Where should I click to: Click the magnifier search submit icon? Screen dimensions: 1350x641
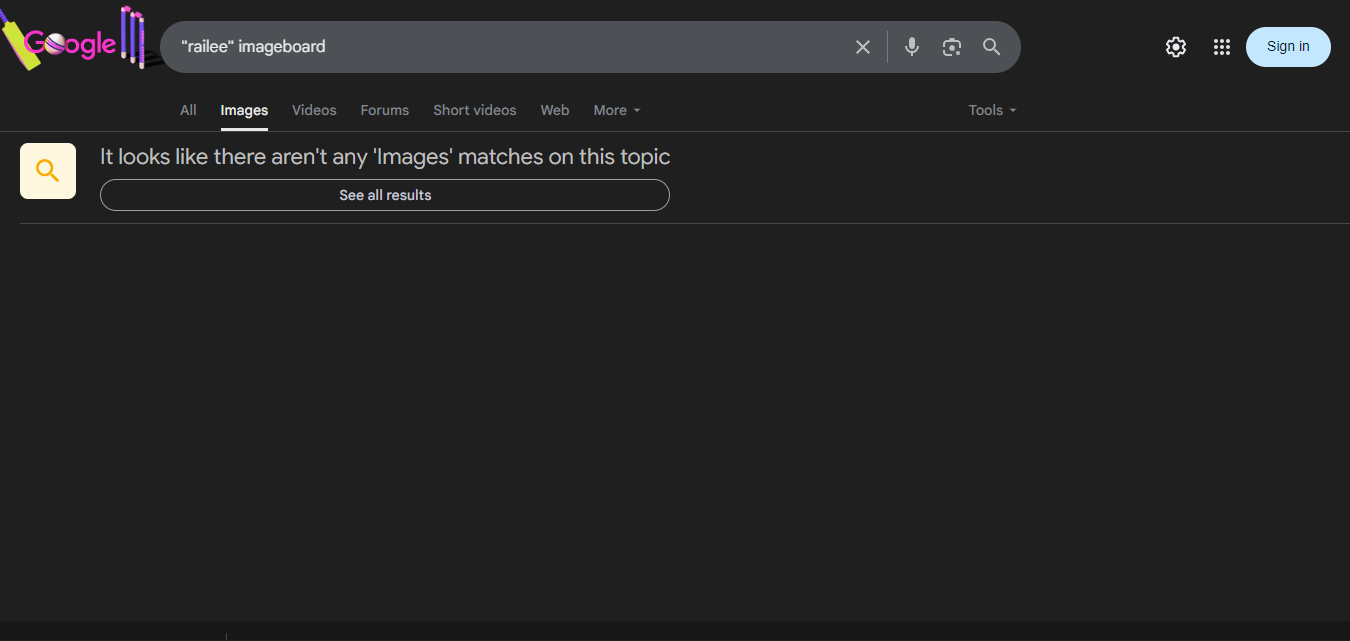click(x=991, y=47)
